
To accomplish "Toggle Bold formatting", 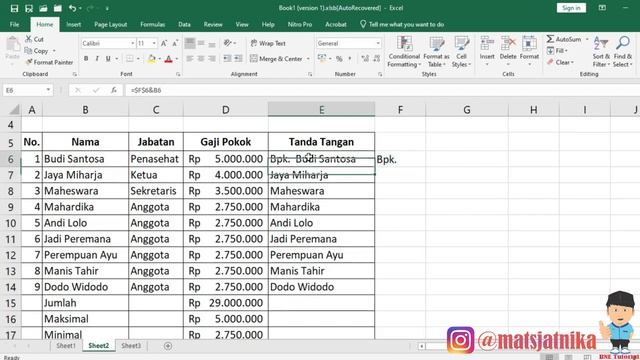I will [86, 59].
